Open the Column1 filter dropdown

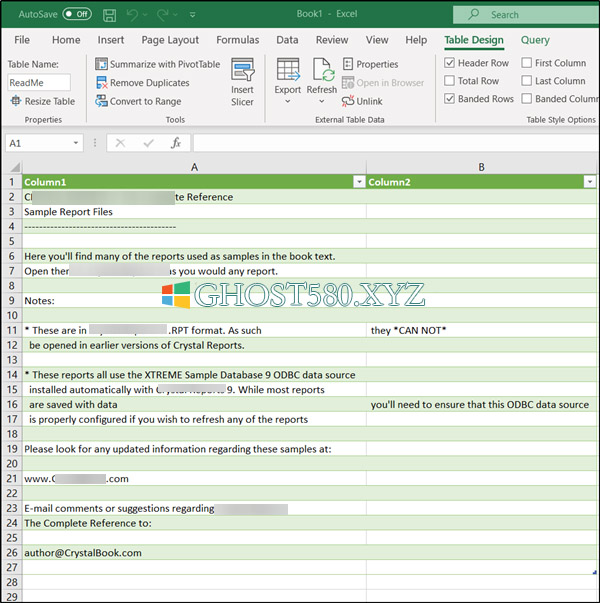(x=359, y=182)
